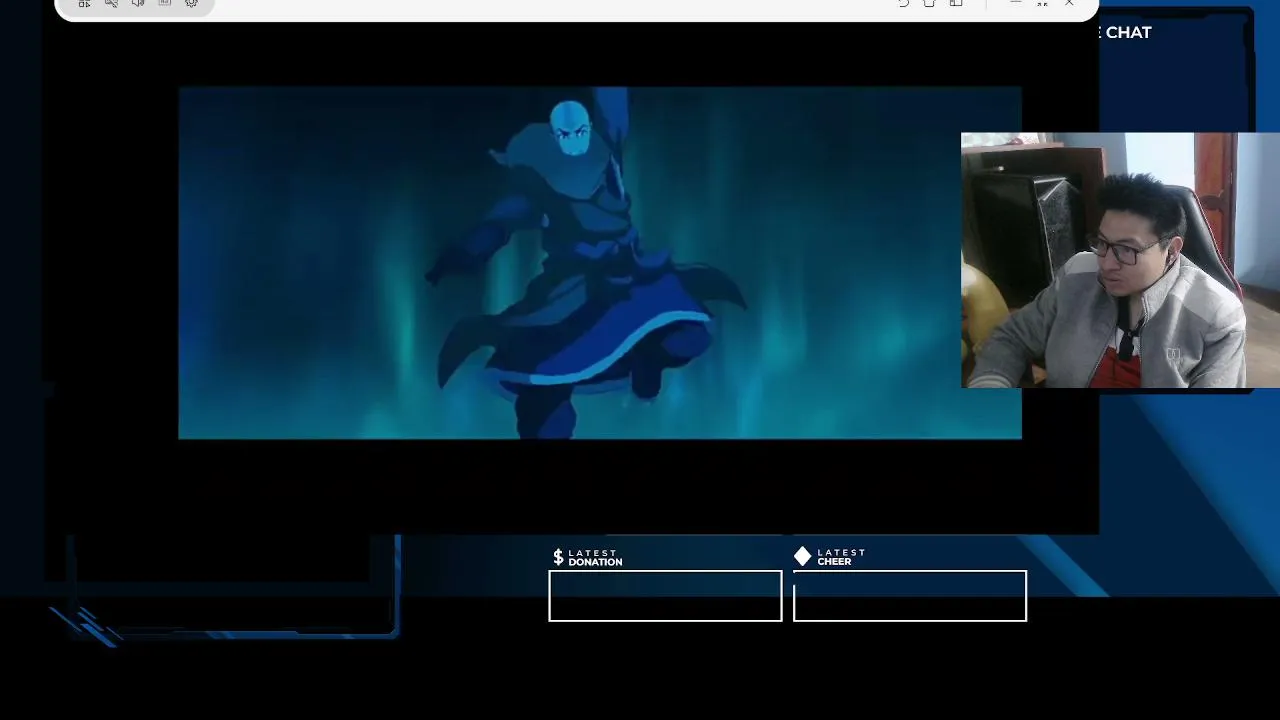Screen dimensions: 1280x720
Task: Click the empty Latest Donation box
Action: (665, 596)
